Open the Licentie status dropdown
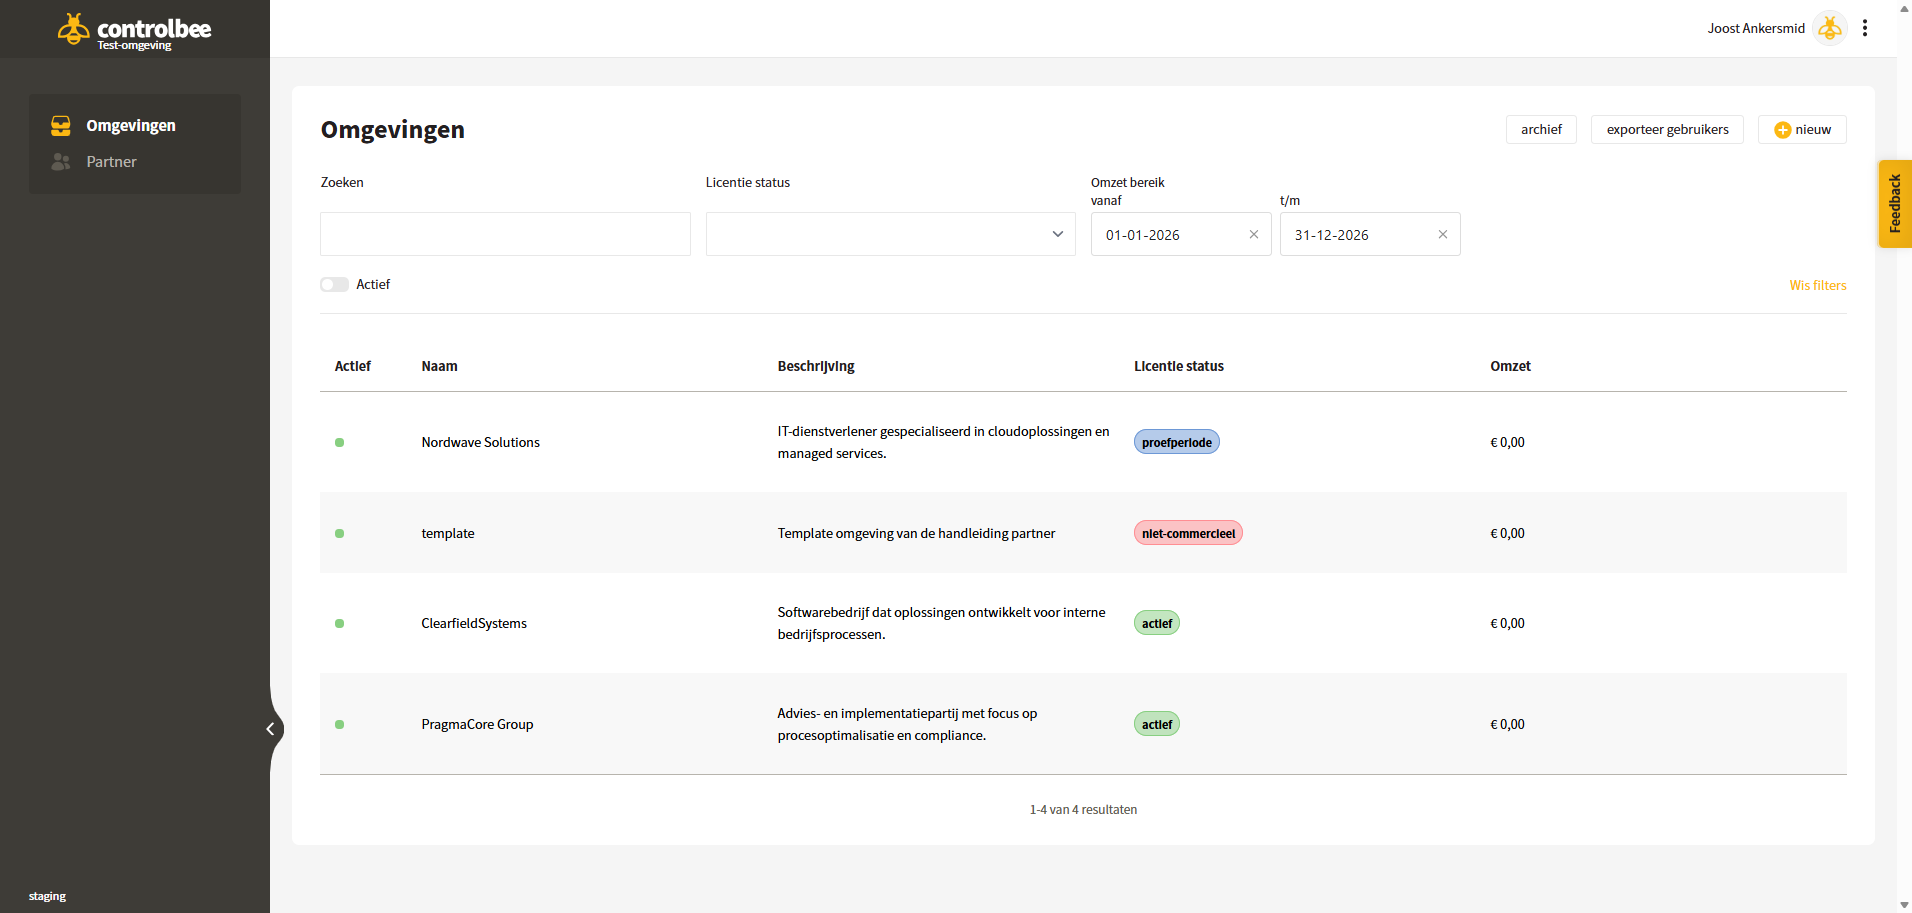This screenshot has height=913, width=1912. click(891, 234)
